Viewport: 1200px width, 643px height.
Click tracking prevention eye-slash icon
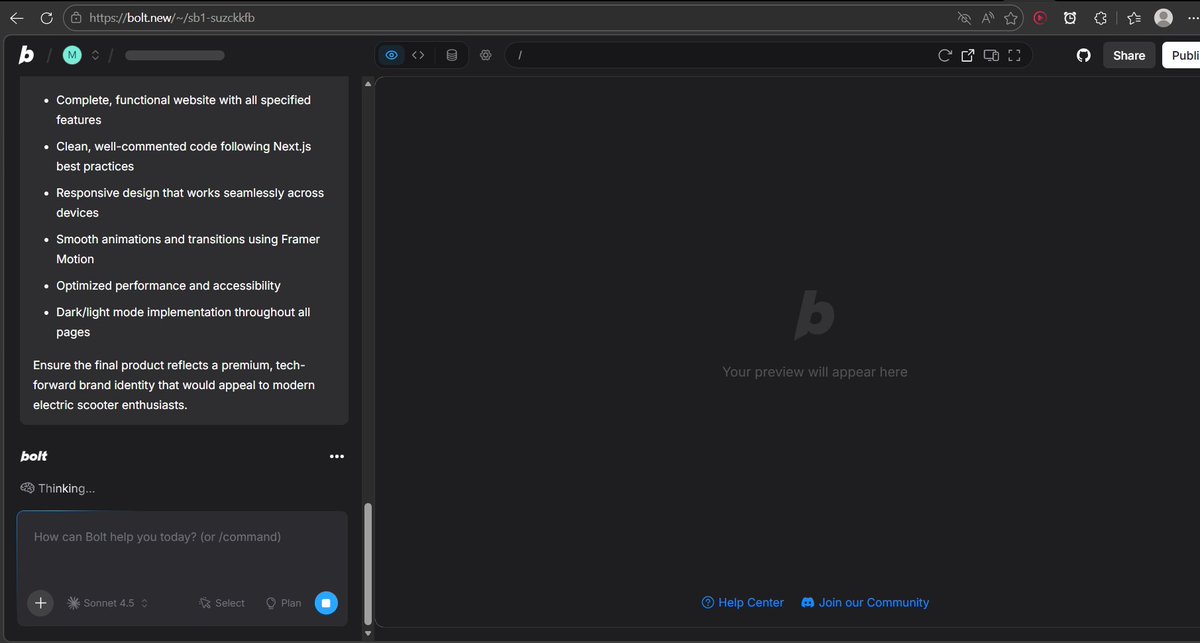coord(964,18)
